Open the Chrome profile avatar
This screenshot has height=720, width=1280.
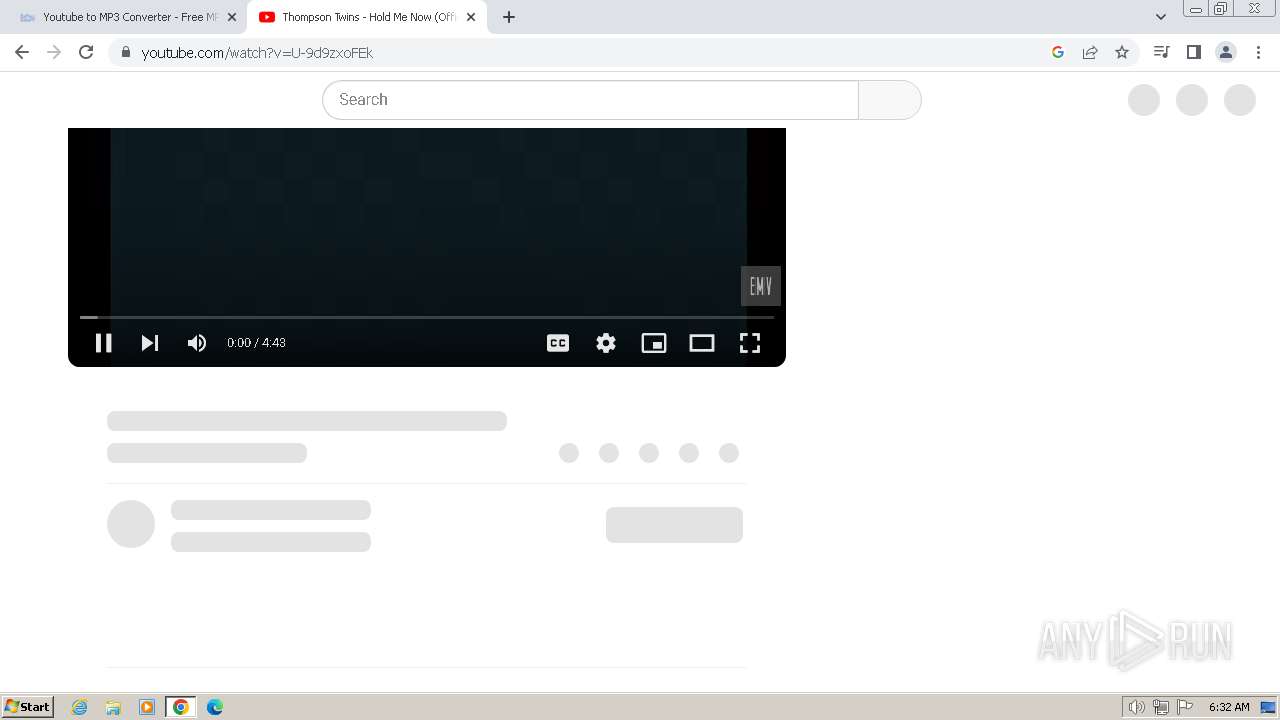point(1226,52)
